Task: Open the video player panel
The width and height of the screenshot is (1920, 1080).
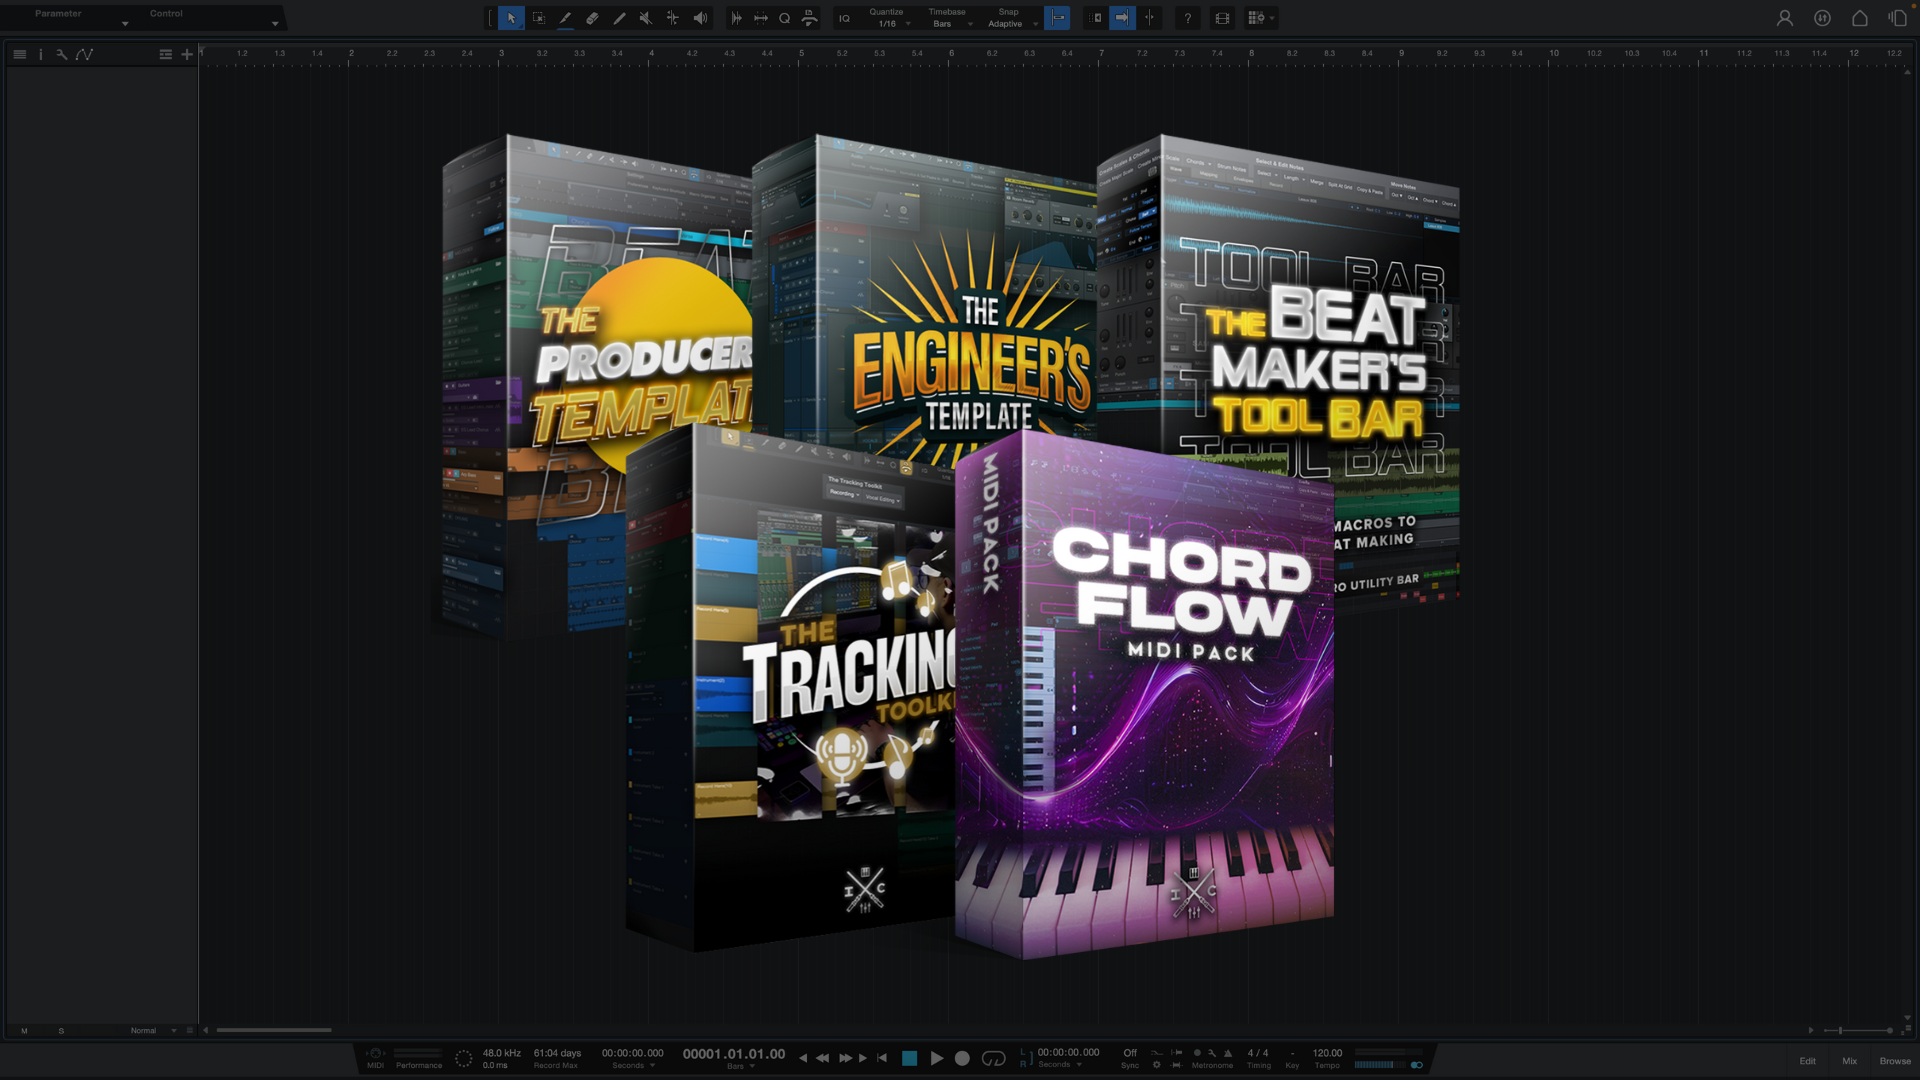Action: [1222, 18]
